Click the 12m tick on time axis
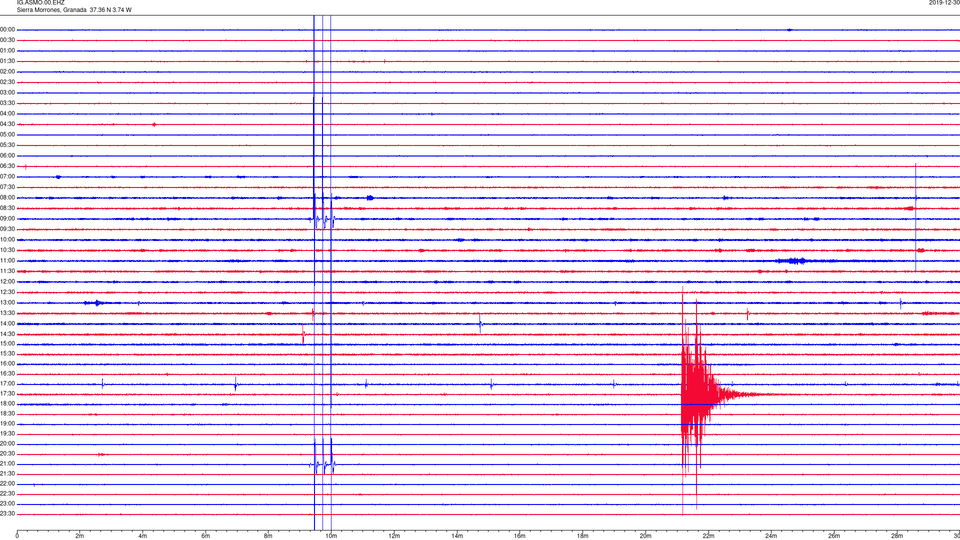Screen dimensions: 960x540 tap(394, 536)
